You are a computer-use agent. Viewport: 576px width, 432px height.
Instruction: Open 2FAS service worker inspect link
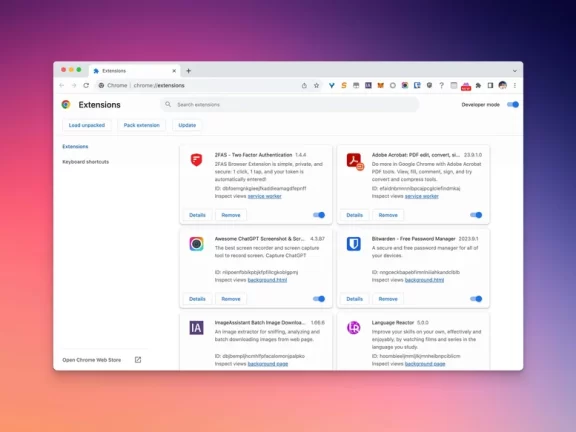click(x=264, y=197)
